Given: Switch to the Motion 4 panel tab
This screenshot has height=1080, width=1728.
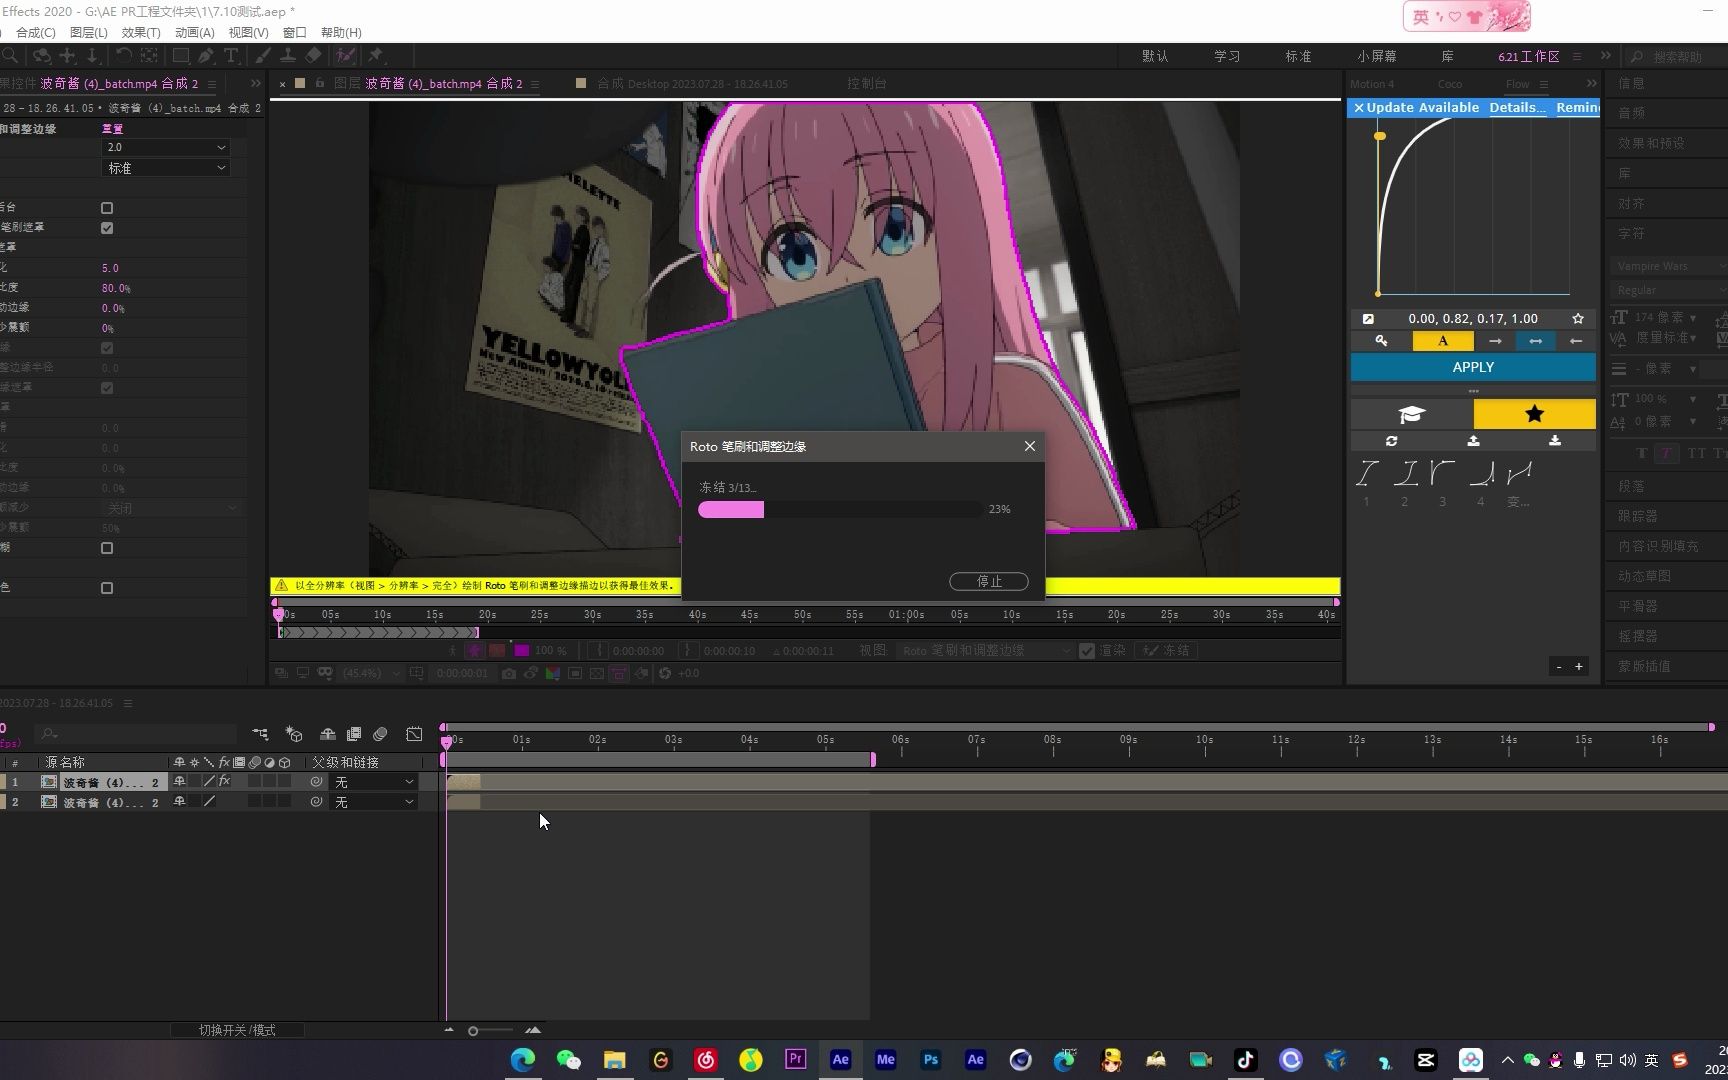Looking at the screenshot, I should tap(1371, 84).
